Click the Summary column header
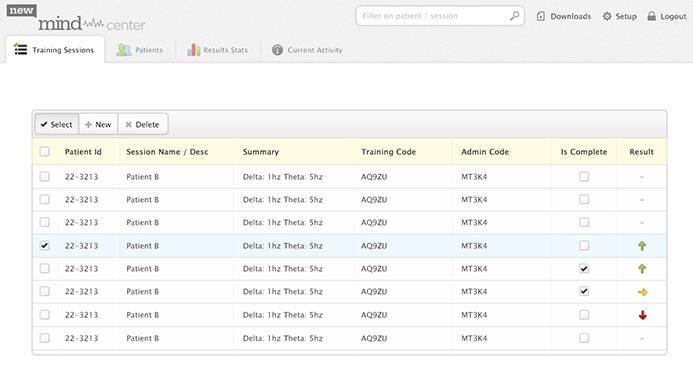 (261, 152)
